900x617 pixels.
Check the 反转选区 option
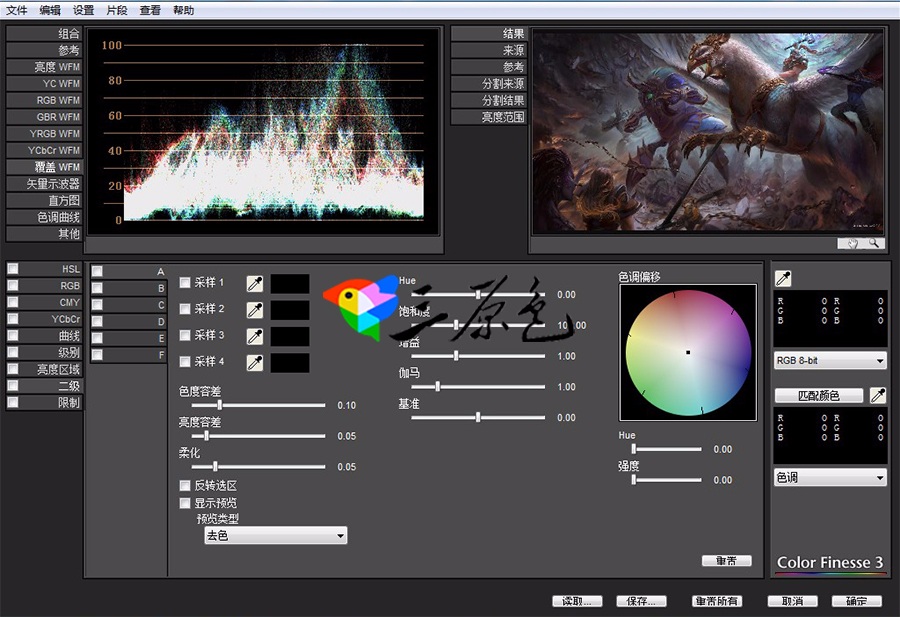(x=185, y=485)
